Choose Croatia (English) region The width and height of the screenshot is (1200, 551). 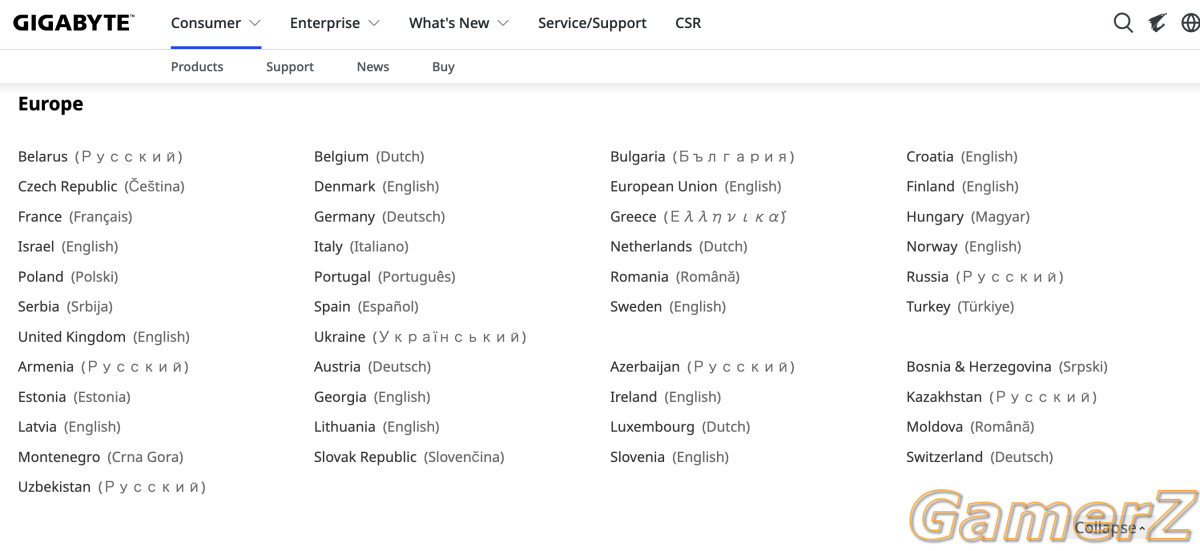962,157
